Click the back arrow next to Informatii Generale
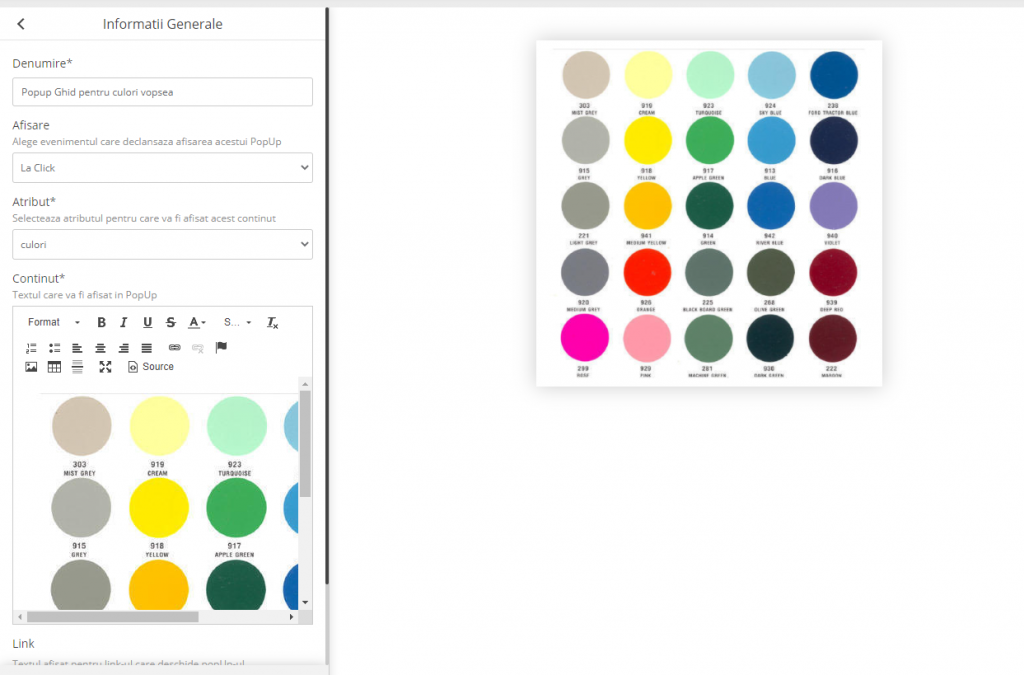 21,24
